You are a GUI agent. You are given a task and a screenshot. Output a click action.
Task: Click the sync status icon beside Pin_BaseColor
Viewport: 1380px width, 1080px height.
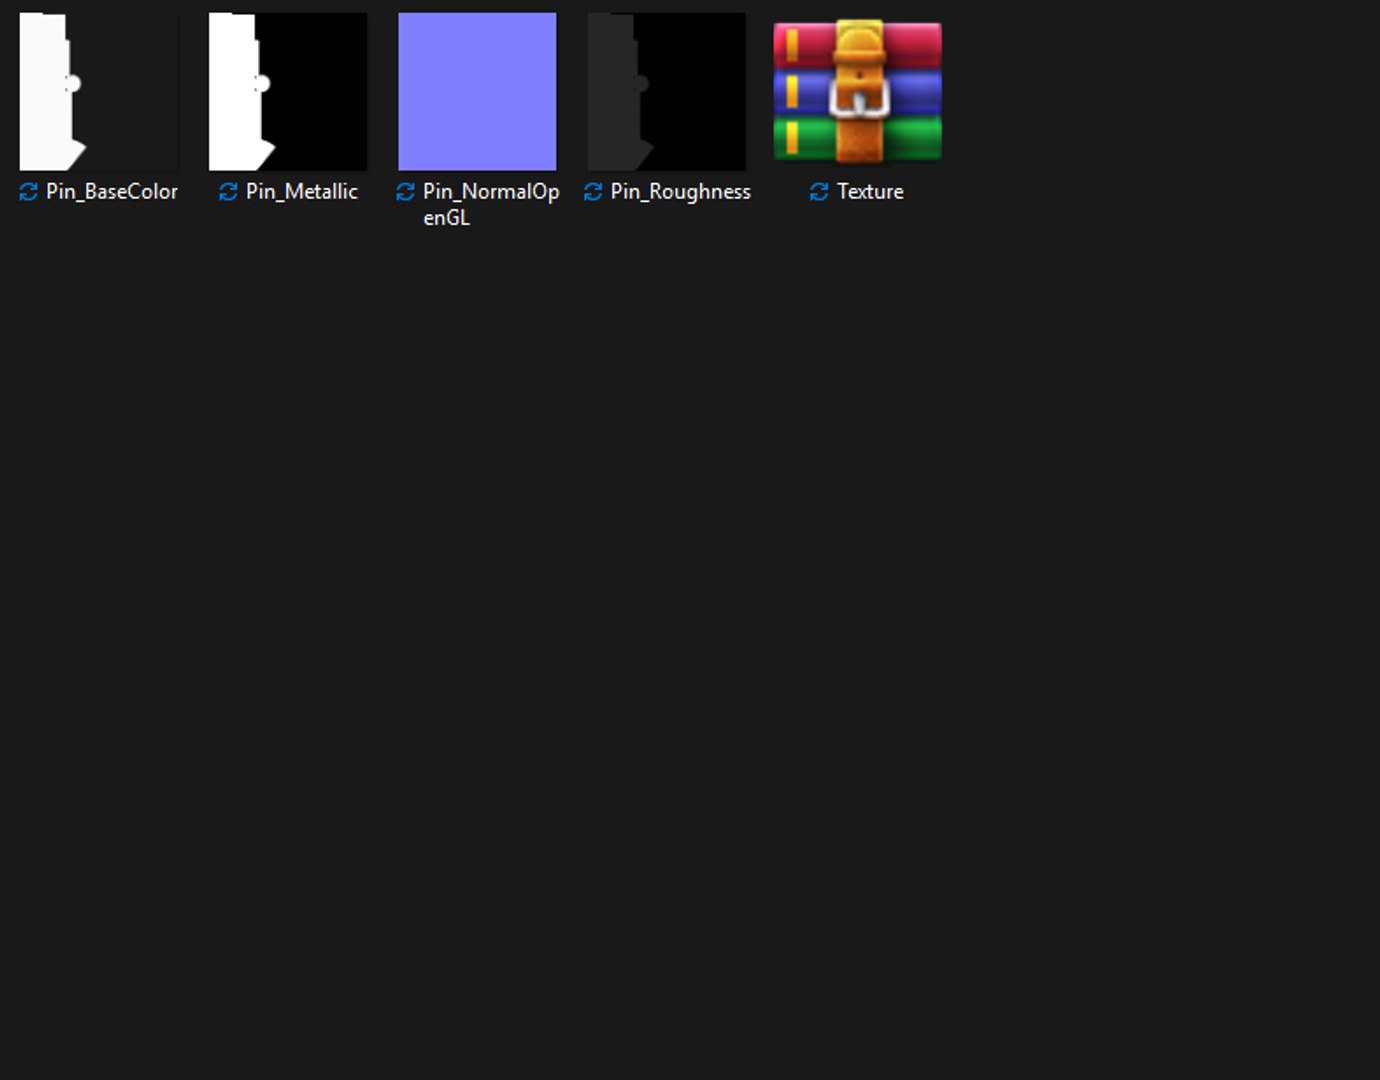(29, 192)
